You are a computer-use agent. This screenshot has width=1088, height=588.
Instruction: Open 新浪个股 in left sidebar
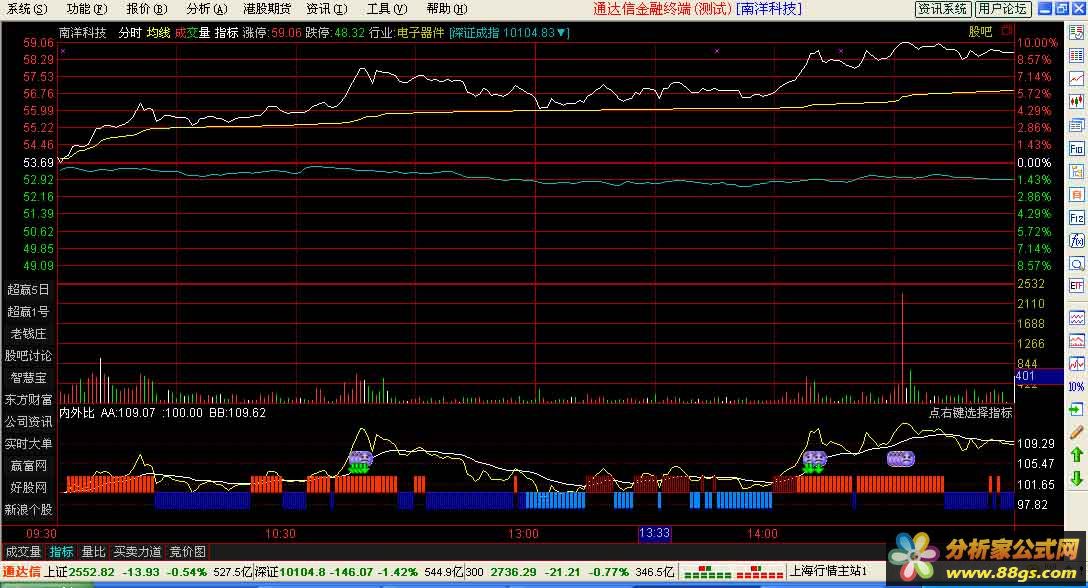point(28,510)
